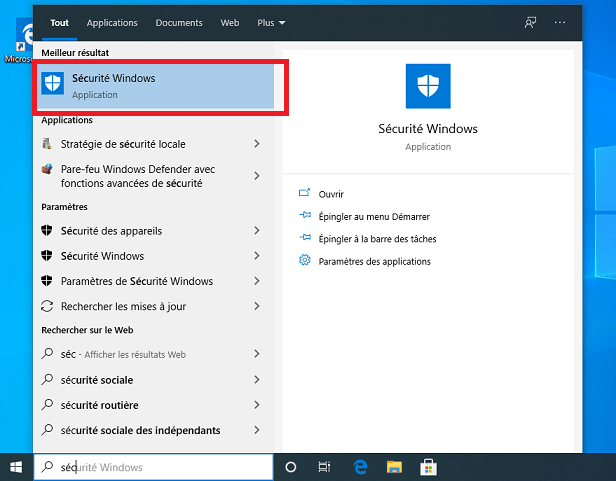Select the Web search tab
The height and width of the screenshot is (481, 616).
230,22
